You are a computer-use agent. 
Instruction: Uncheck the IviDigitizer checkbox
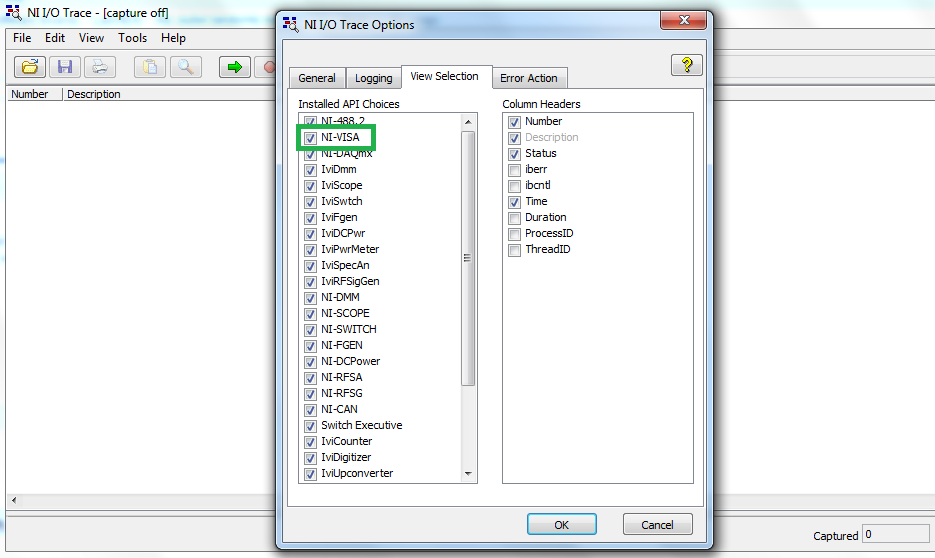click(310, 458)
